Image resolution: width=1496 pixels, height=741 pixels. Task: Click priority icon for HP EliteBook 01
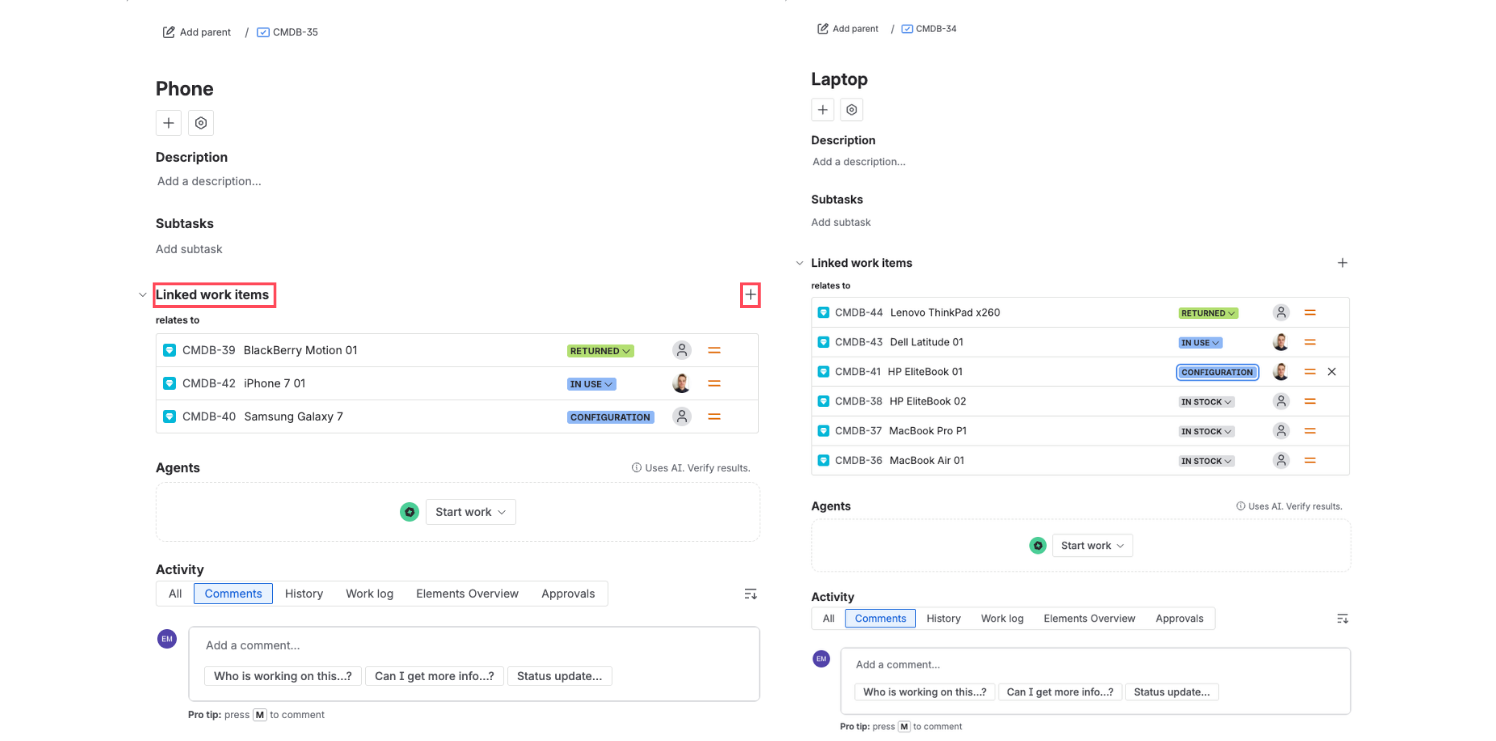coord(1309,372)
